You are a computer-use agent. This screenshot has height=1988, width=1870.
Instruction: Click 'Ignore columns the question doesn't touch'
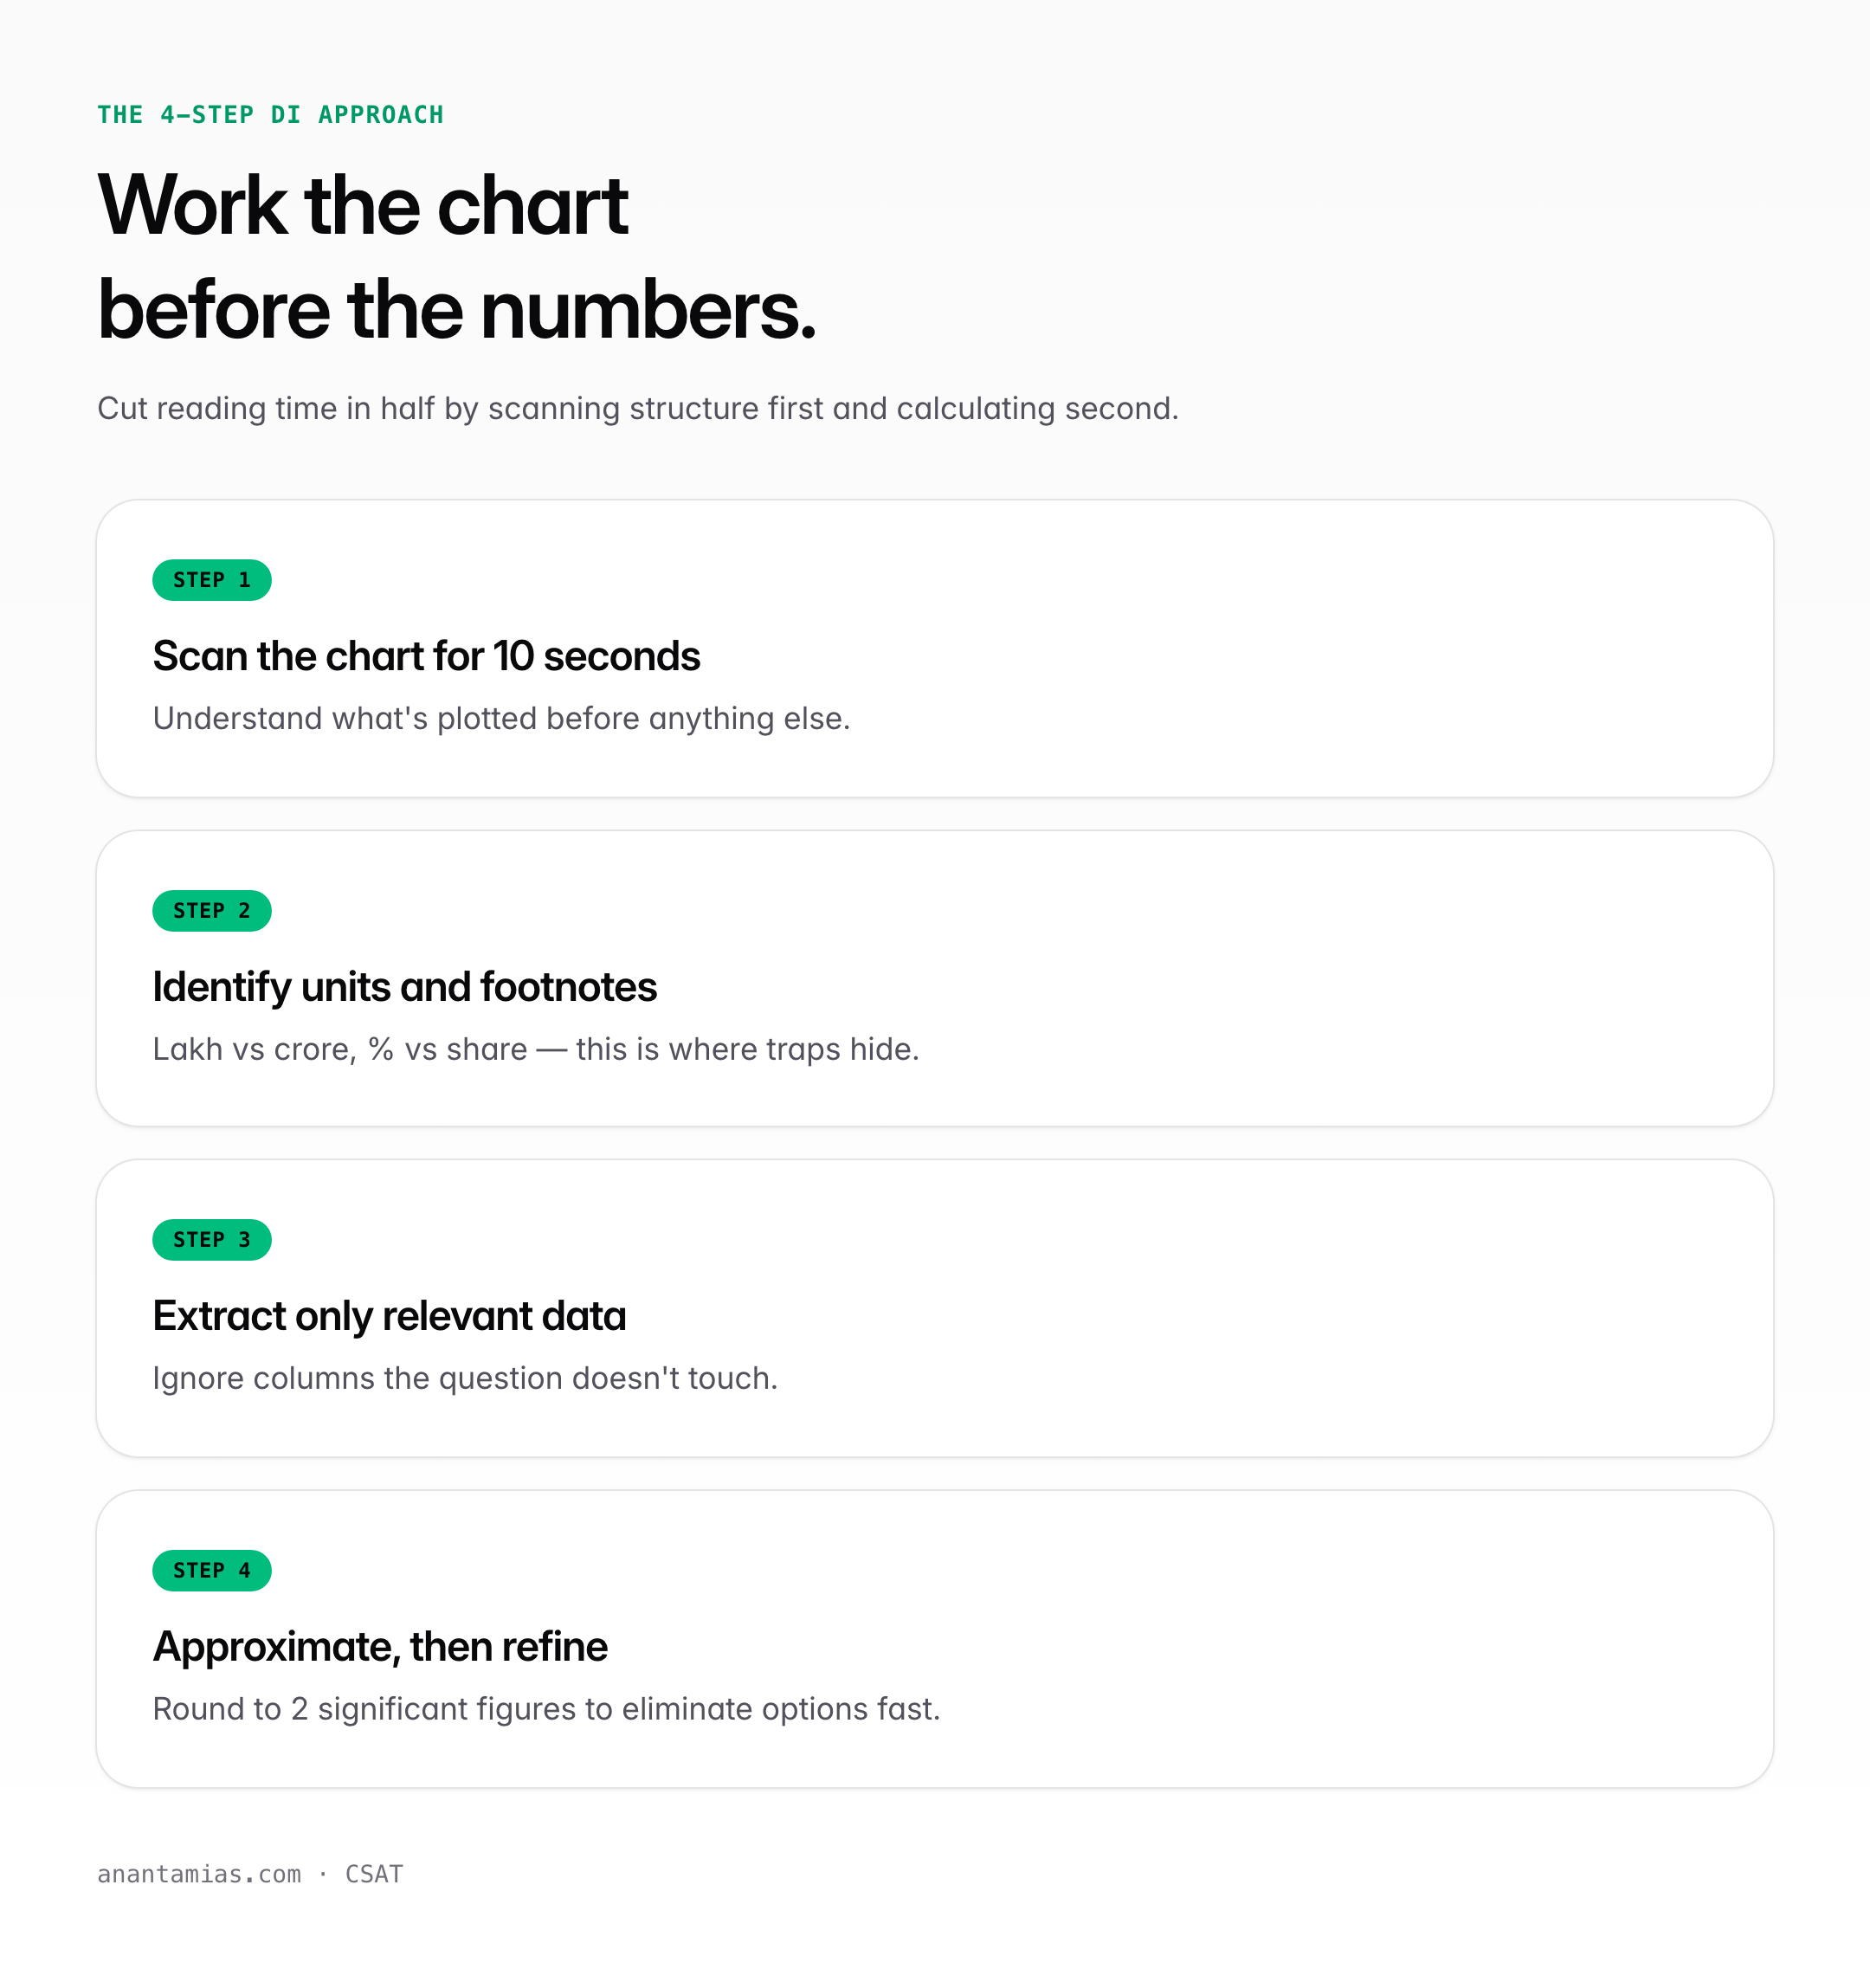click(463, 1379)
